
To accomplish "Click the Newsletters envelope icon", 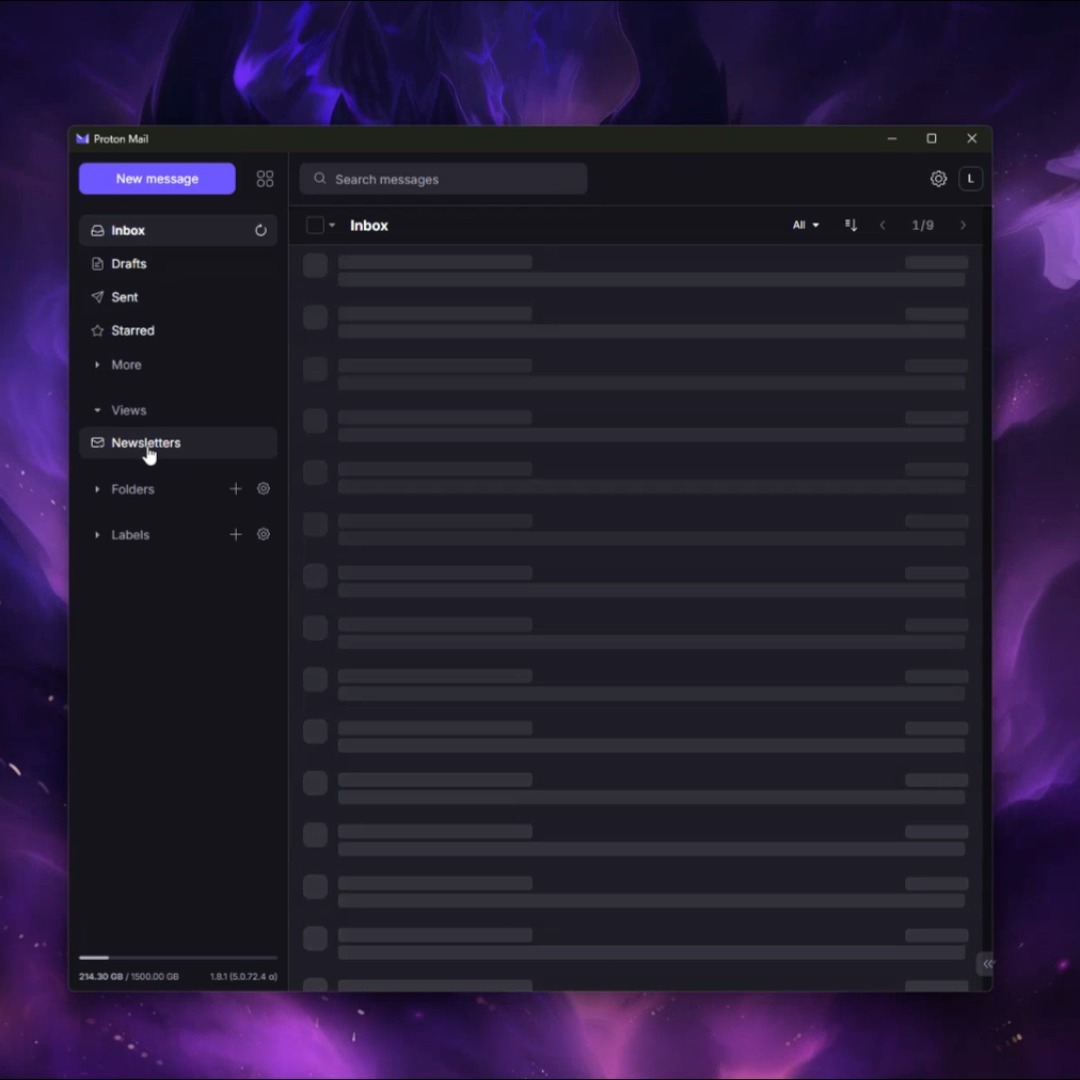I will (x=97, y=443).
